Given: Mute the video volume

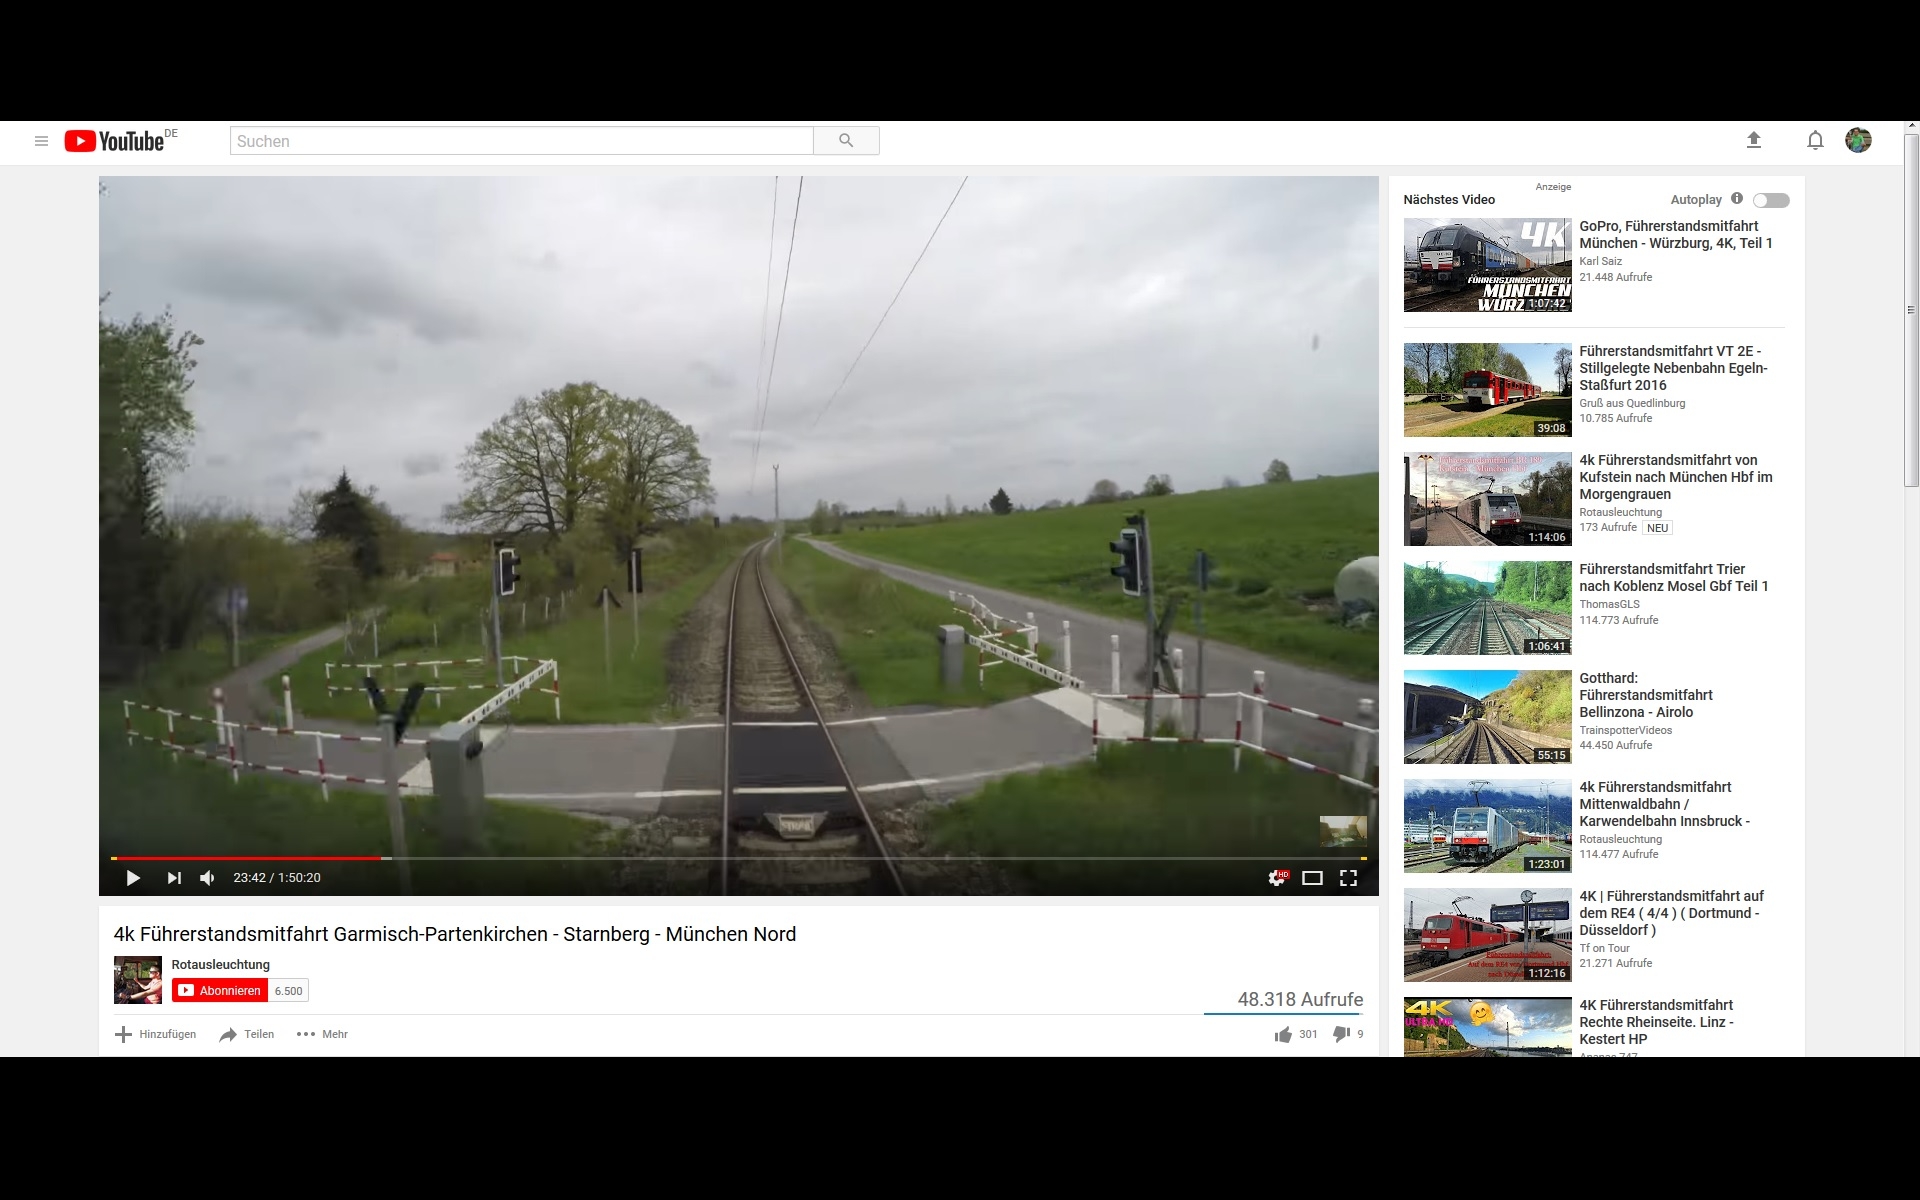Looking at the screenshot, I should 207,878.
